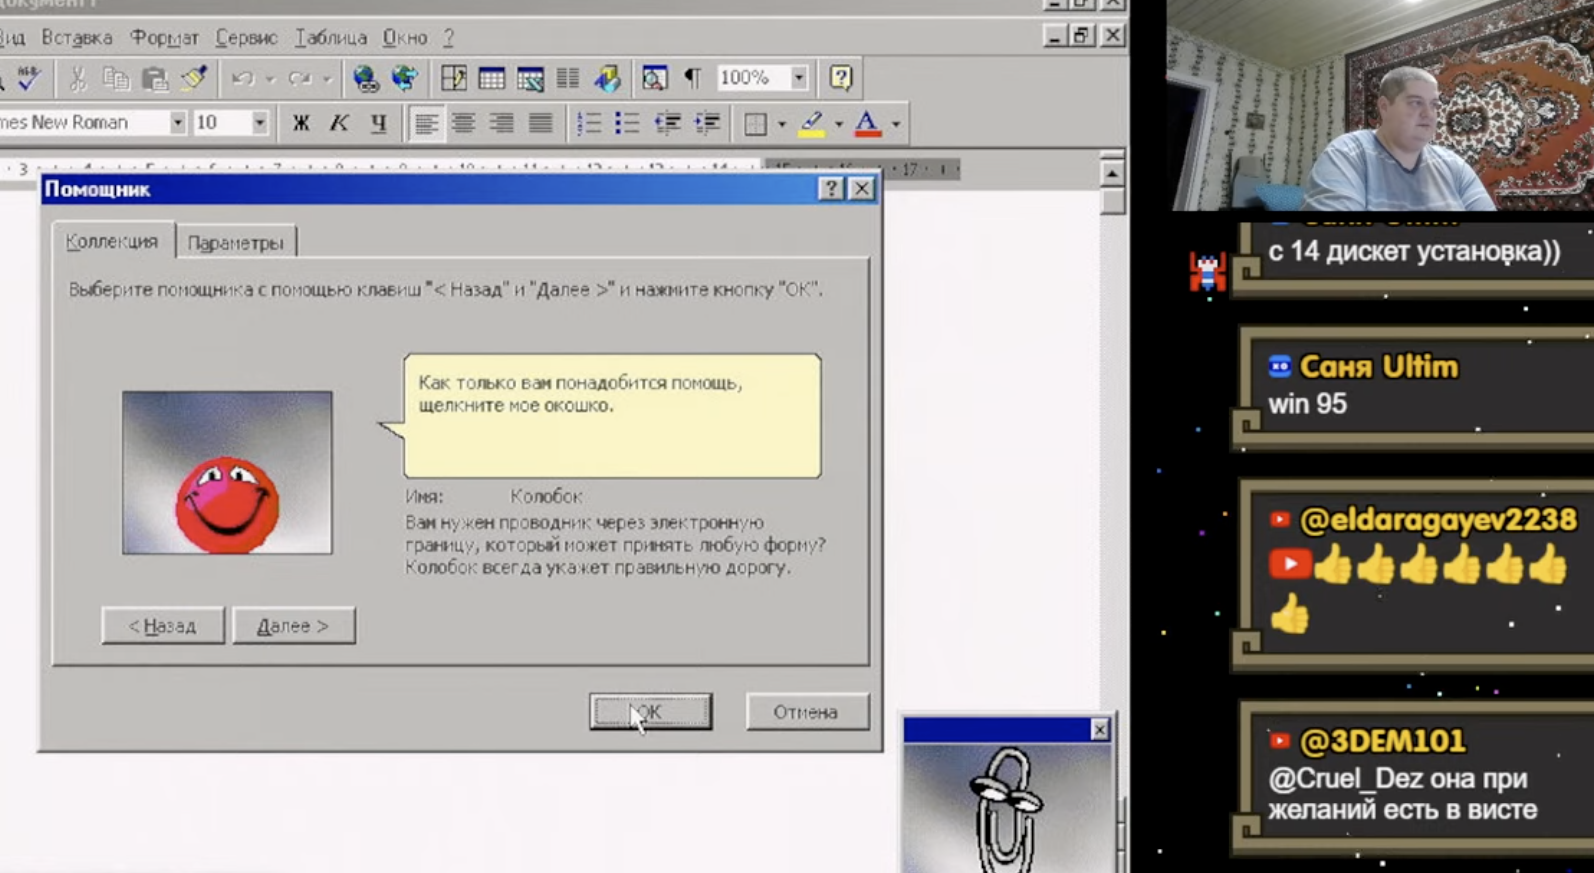
Task: Open Tables and Borders tool
Action: 453,78
